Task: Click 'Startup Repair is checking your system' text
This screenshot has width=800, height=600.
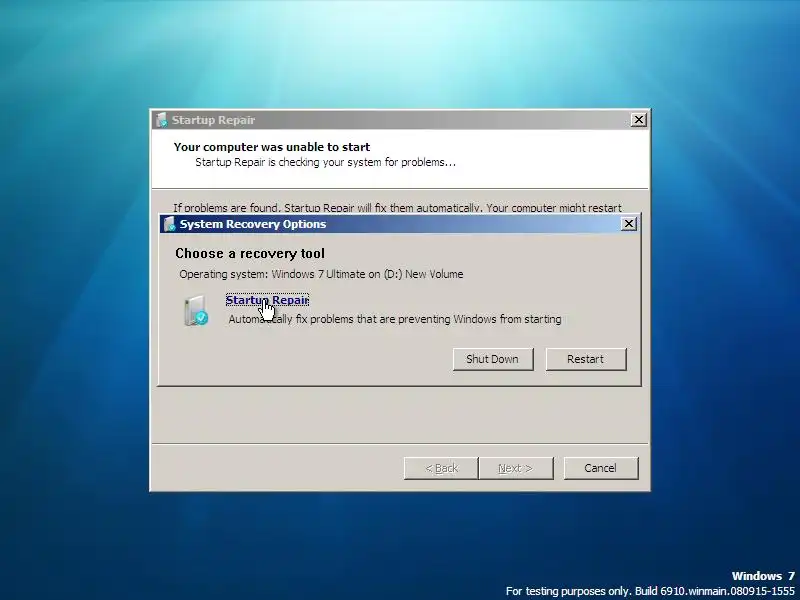Action: [326, 162]
